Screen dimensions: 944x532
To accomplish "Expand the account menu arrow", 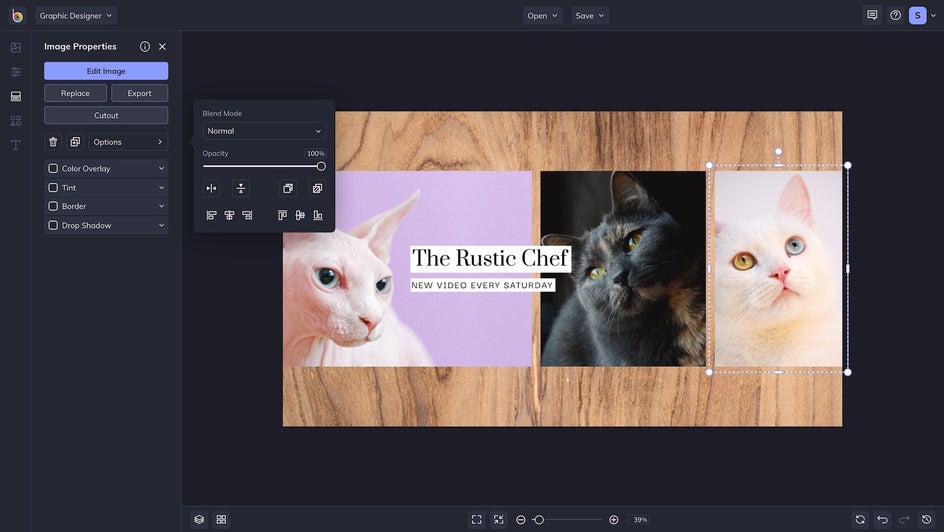I will click(x=933, y=16).
